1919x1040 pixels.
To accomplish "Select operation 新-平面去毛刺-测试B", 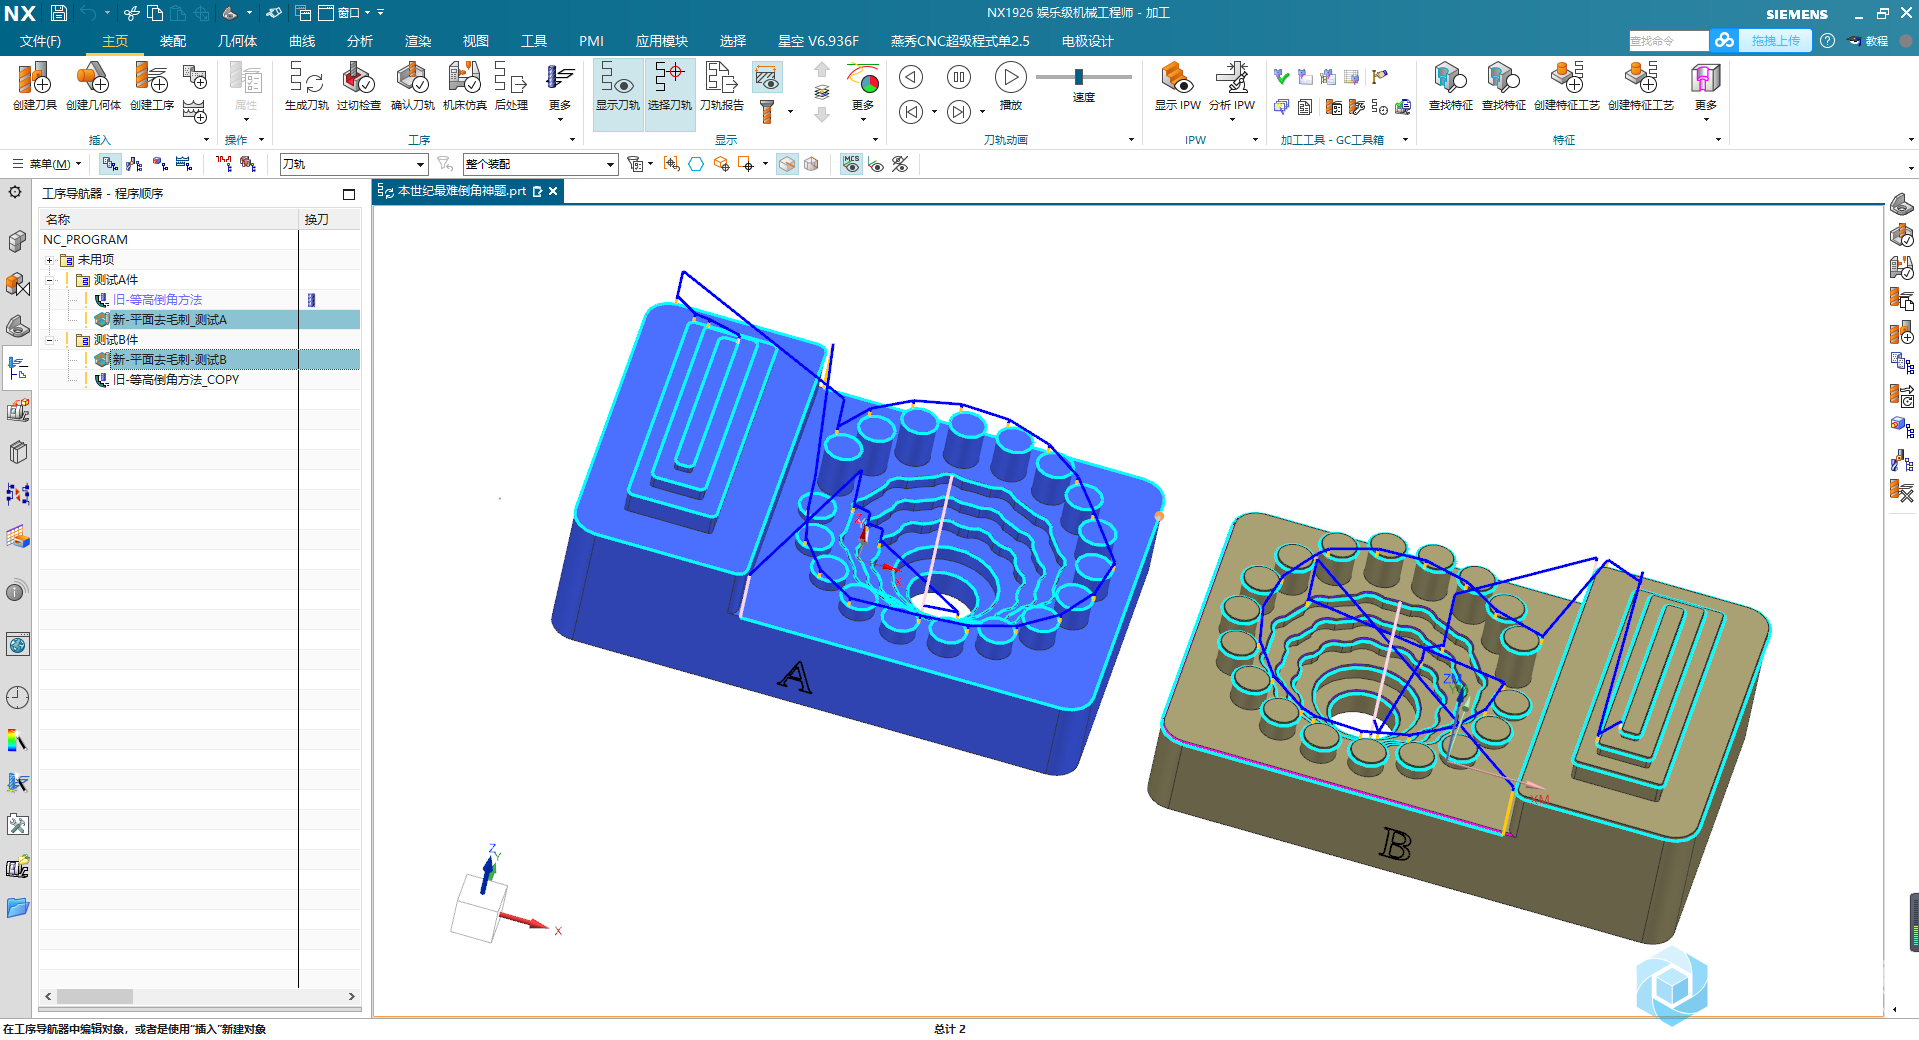I will (169, 360).
